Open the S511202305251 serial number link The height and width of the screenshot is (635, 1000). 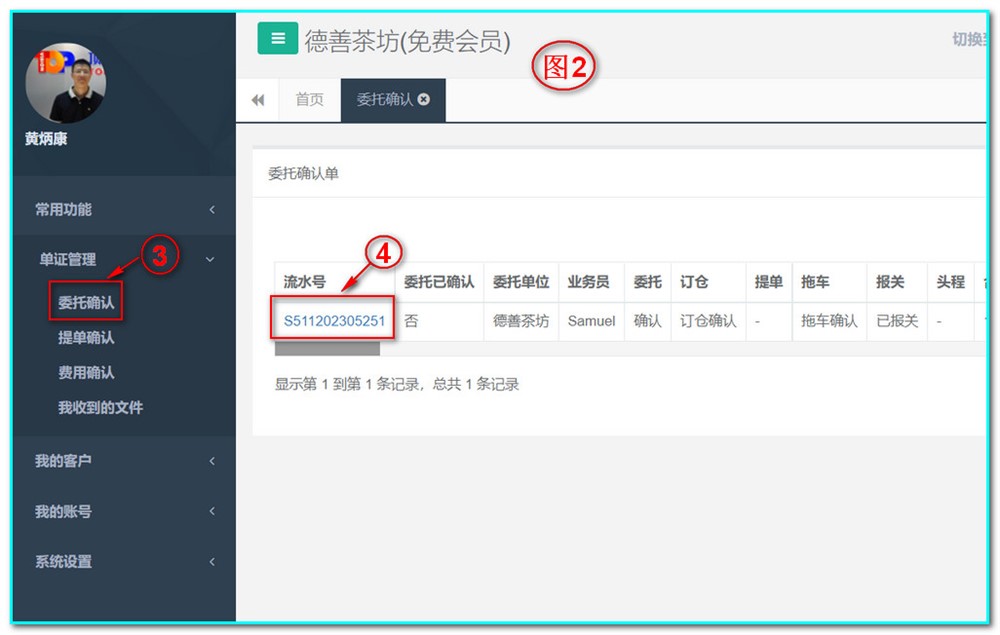coord(333,321)
